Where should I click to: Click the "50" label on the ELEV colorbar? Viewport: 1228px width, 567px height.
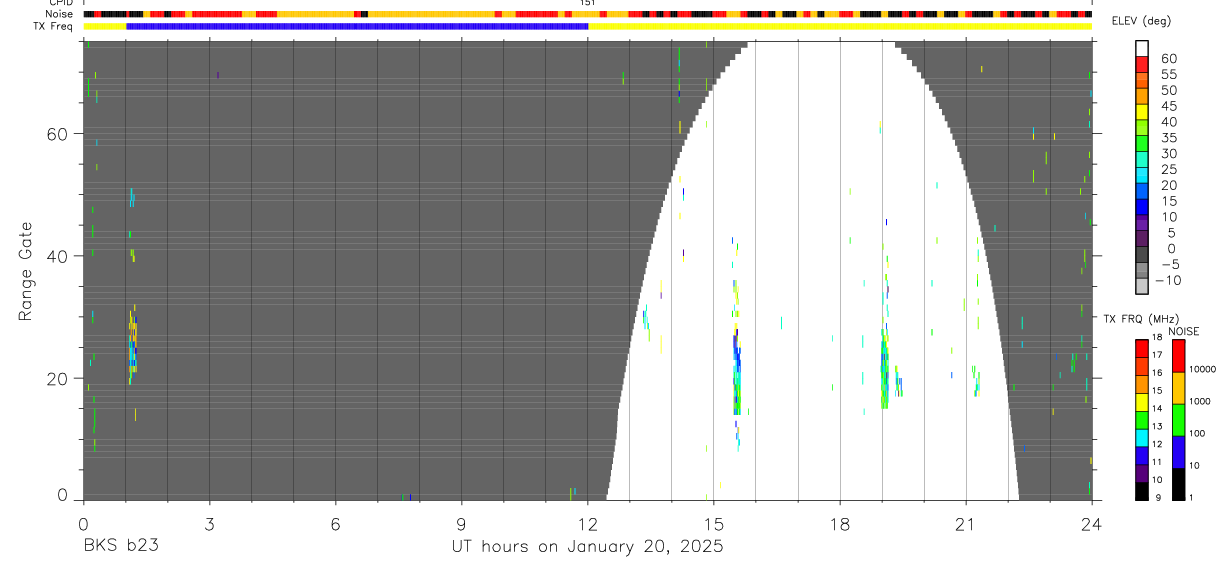1169,91
